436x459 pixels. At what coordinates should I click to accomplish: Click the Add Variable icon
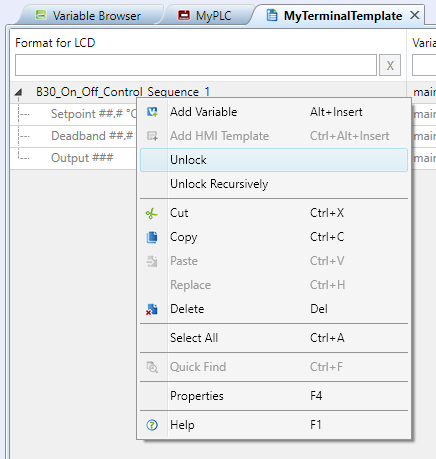pyautogui.click(x=152, y=112)
